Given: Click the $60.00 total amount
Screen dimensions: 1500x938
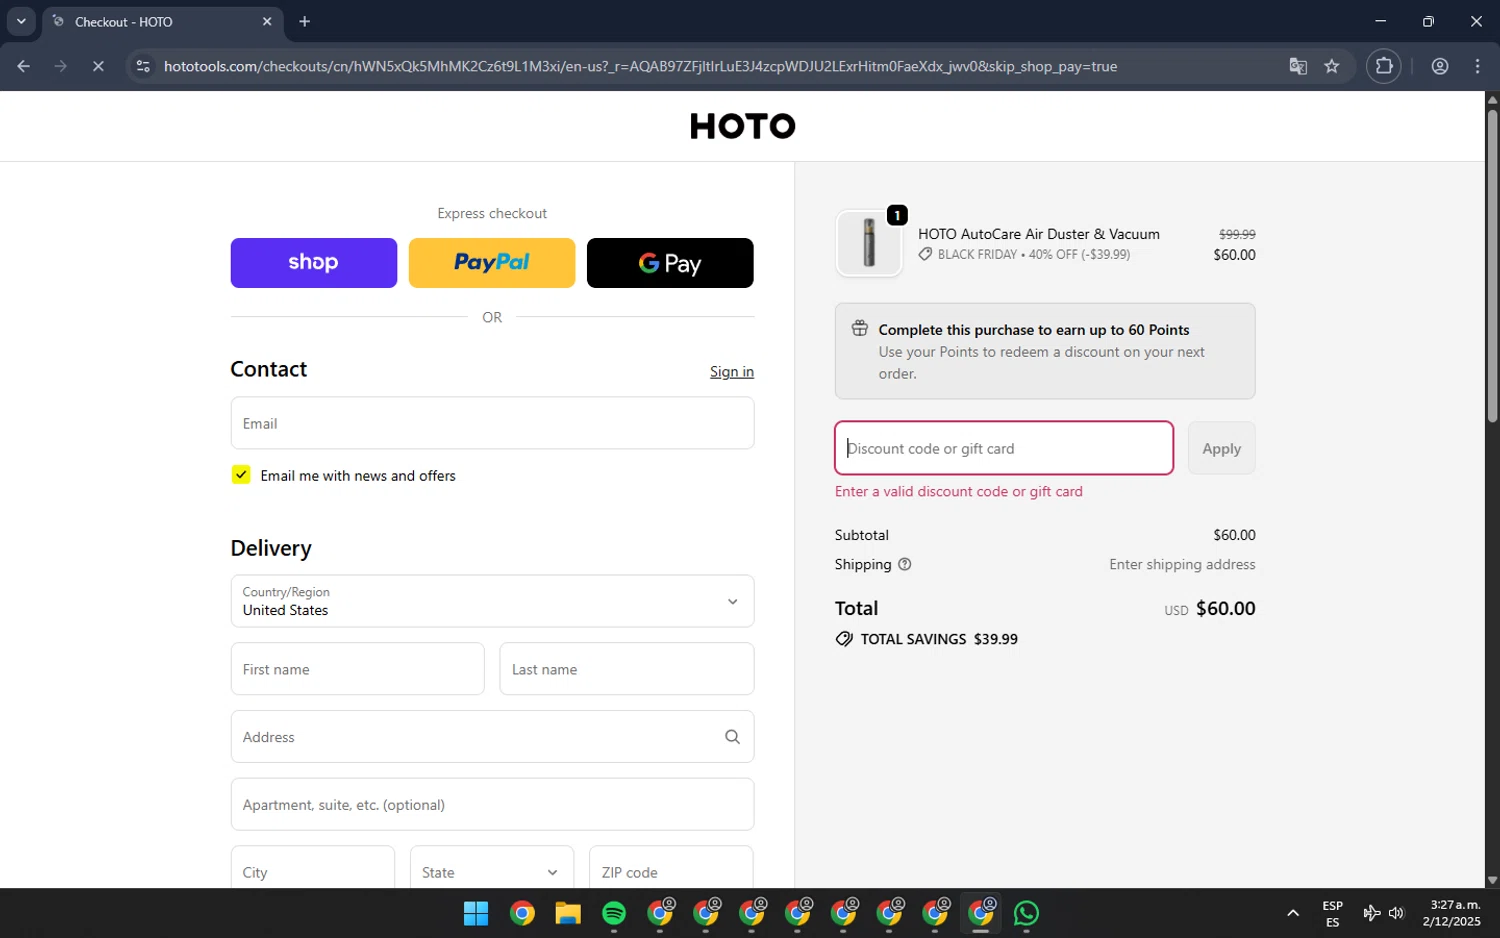Looking at the screenshot, I should [x=1225, y=608].
